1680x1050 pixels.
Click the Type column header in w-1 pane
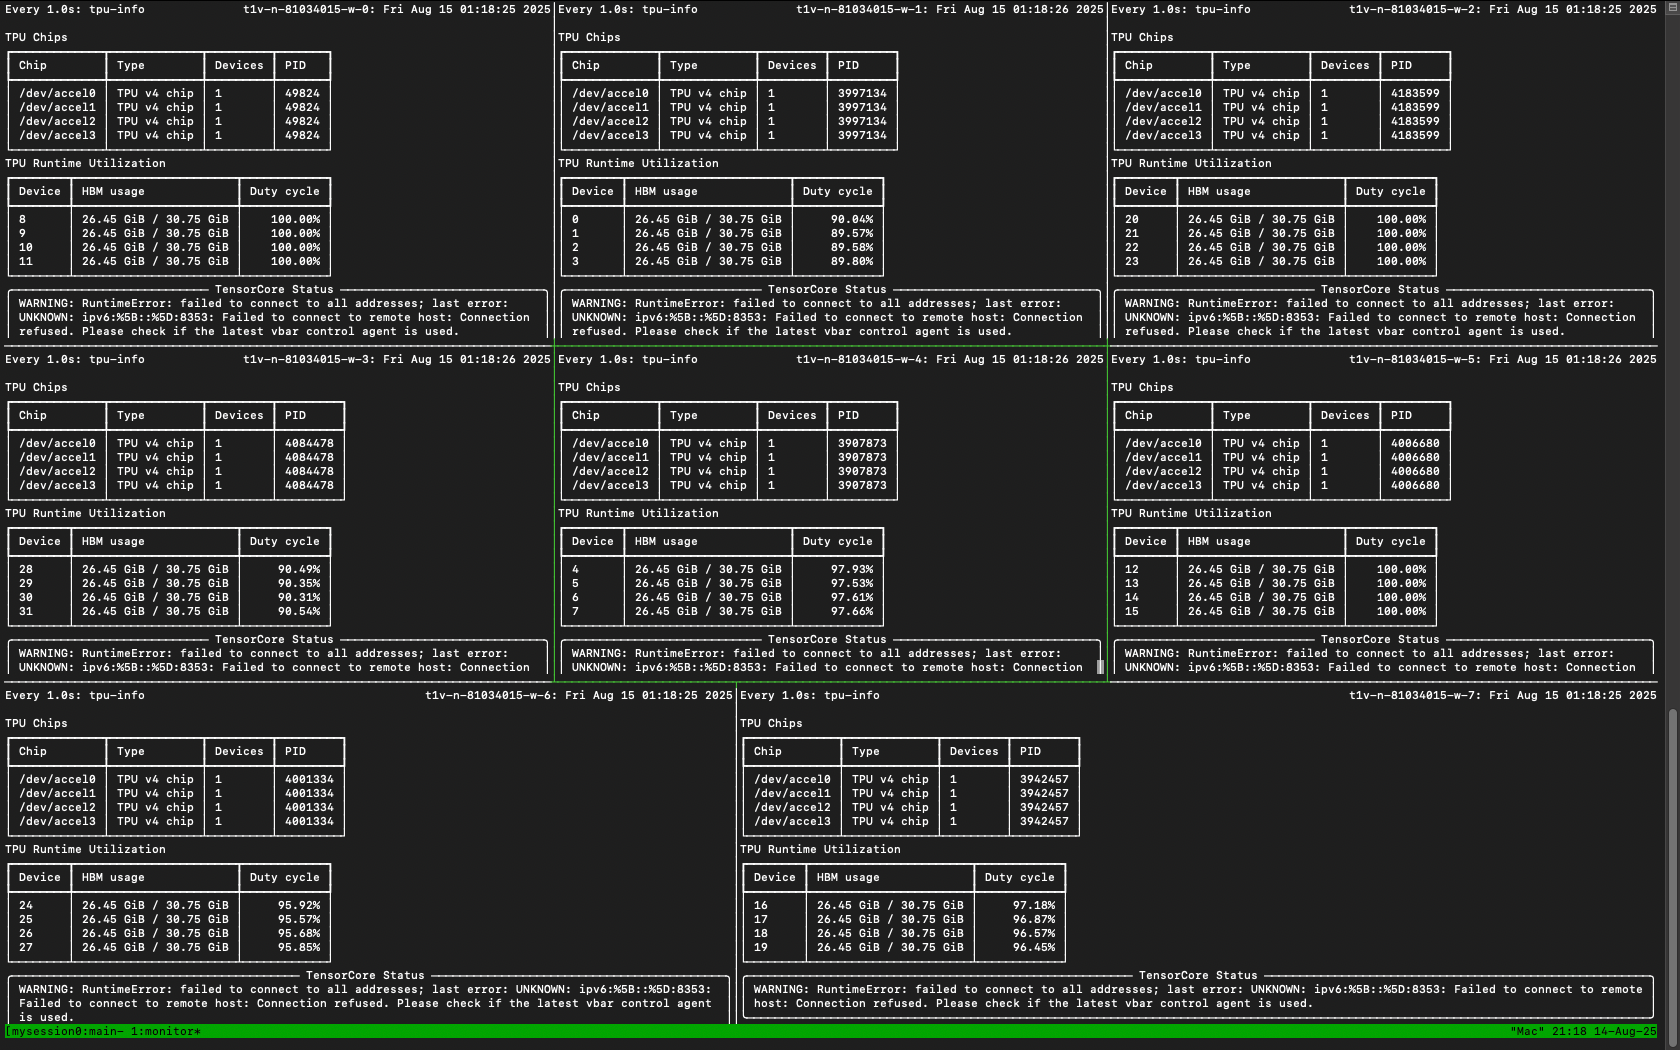[684, 65]
